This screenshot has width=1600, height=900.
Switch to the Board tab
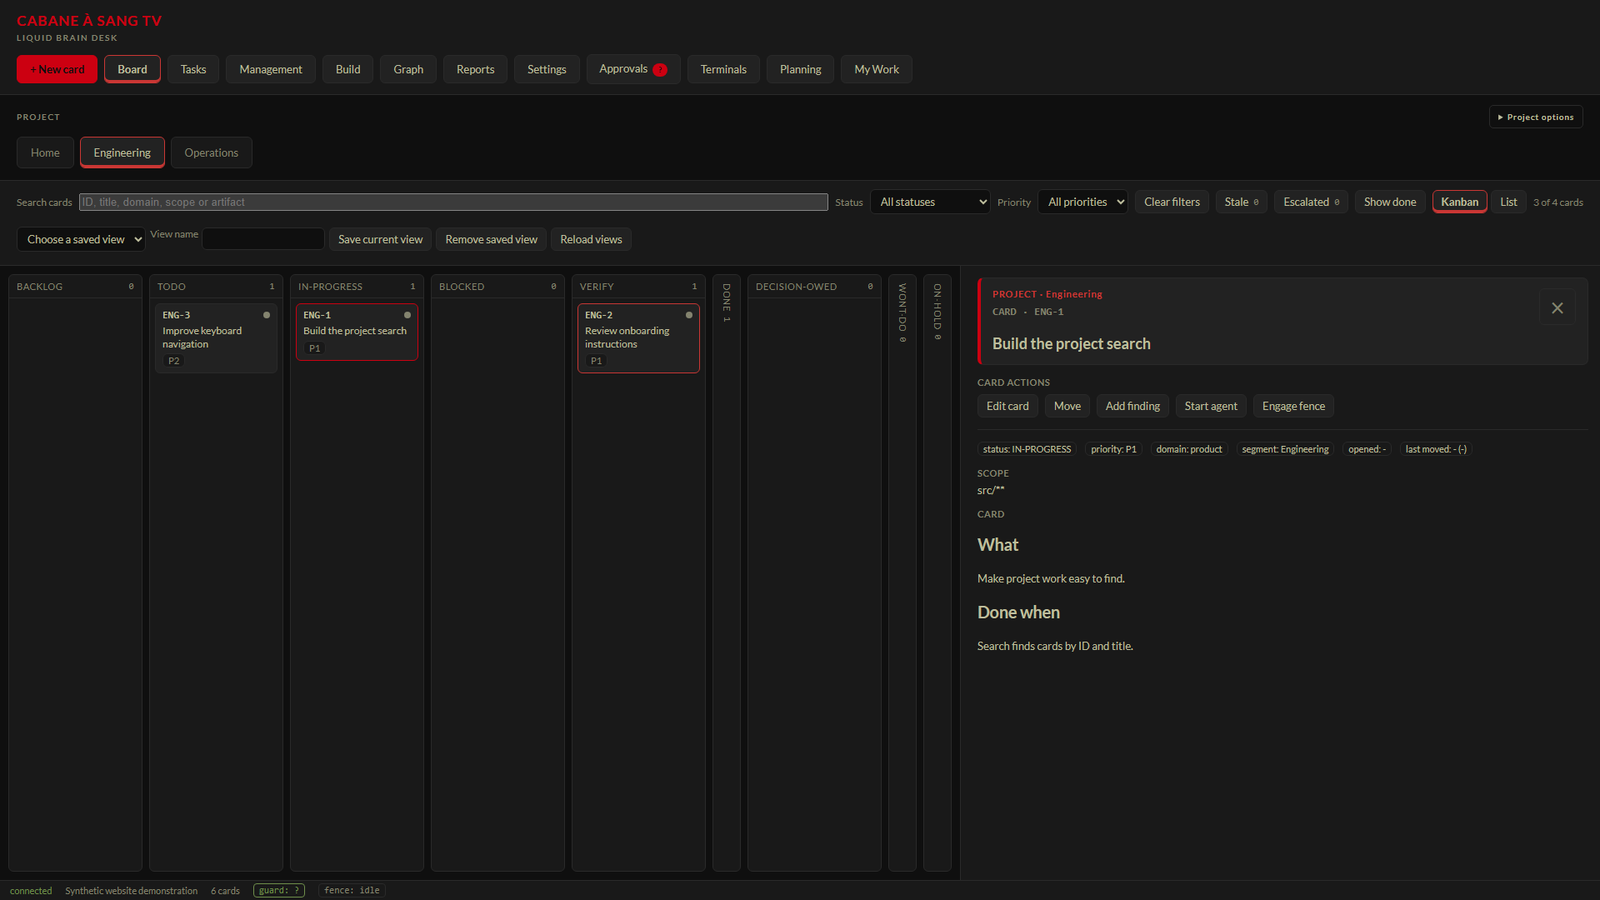pos(132,69)
